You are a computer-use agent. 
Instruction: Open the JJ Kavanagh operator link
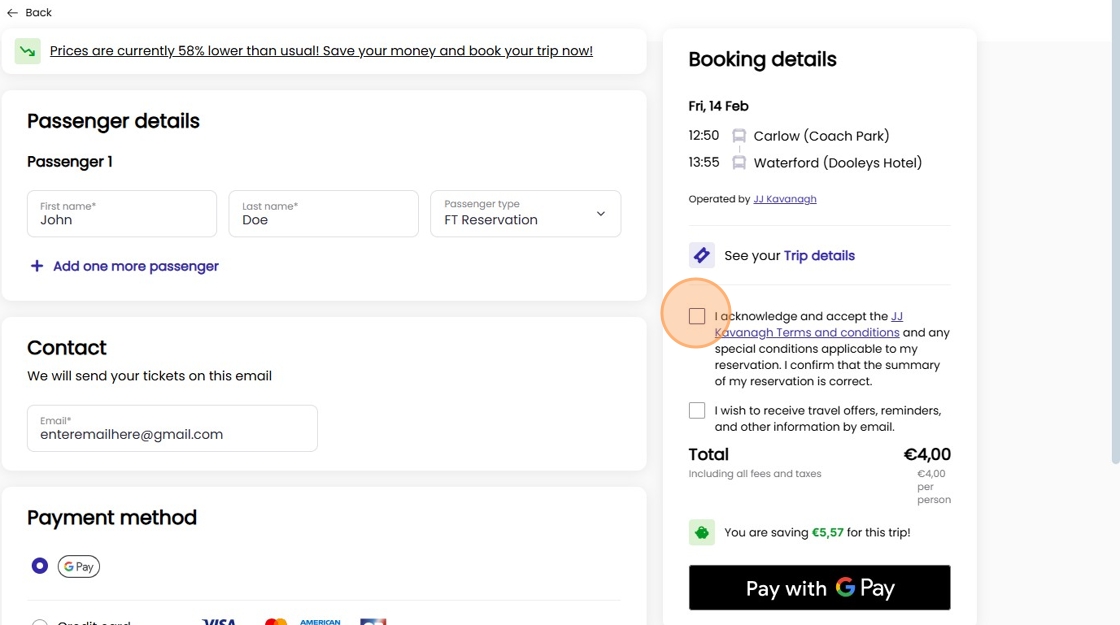(785, 199)
